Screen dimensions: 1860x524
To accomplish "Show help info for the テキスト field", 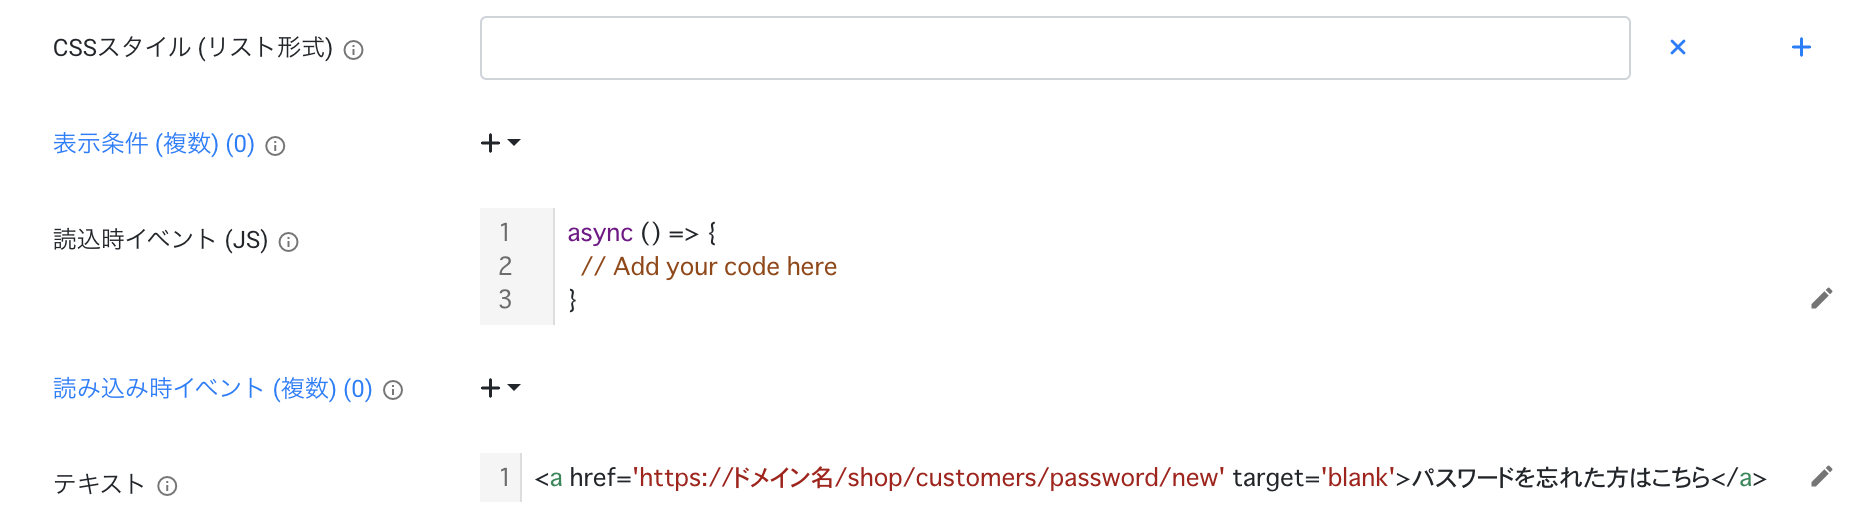I will point(168,486).
